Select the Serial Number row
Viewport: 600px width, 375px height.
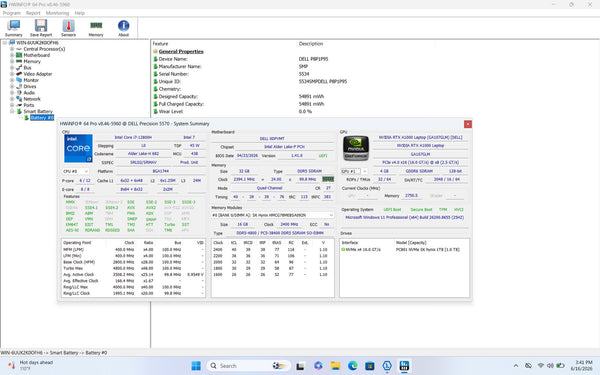173,74
